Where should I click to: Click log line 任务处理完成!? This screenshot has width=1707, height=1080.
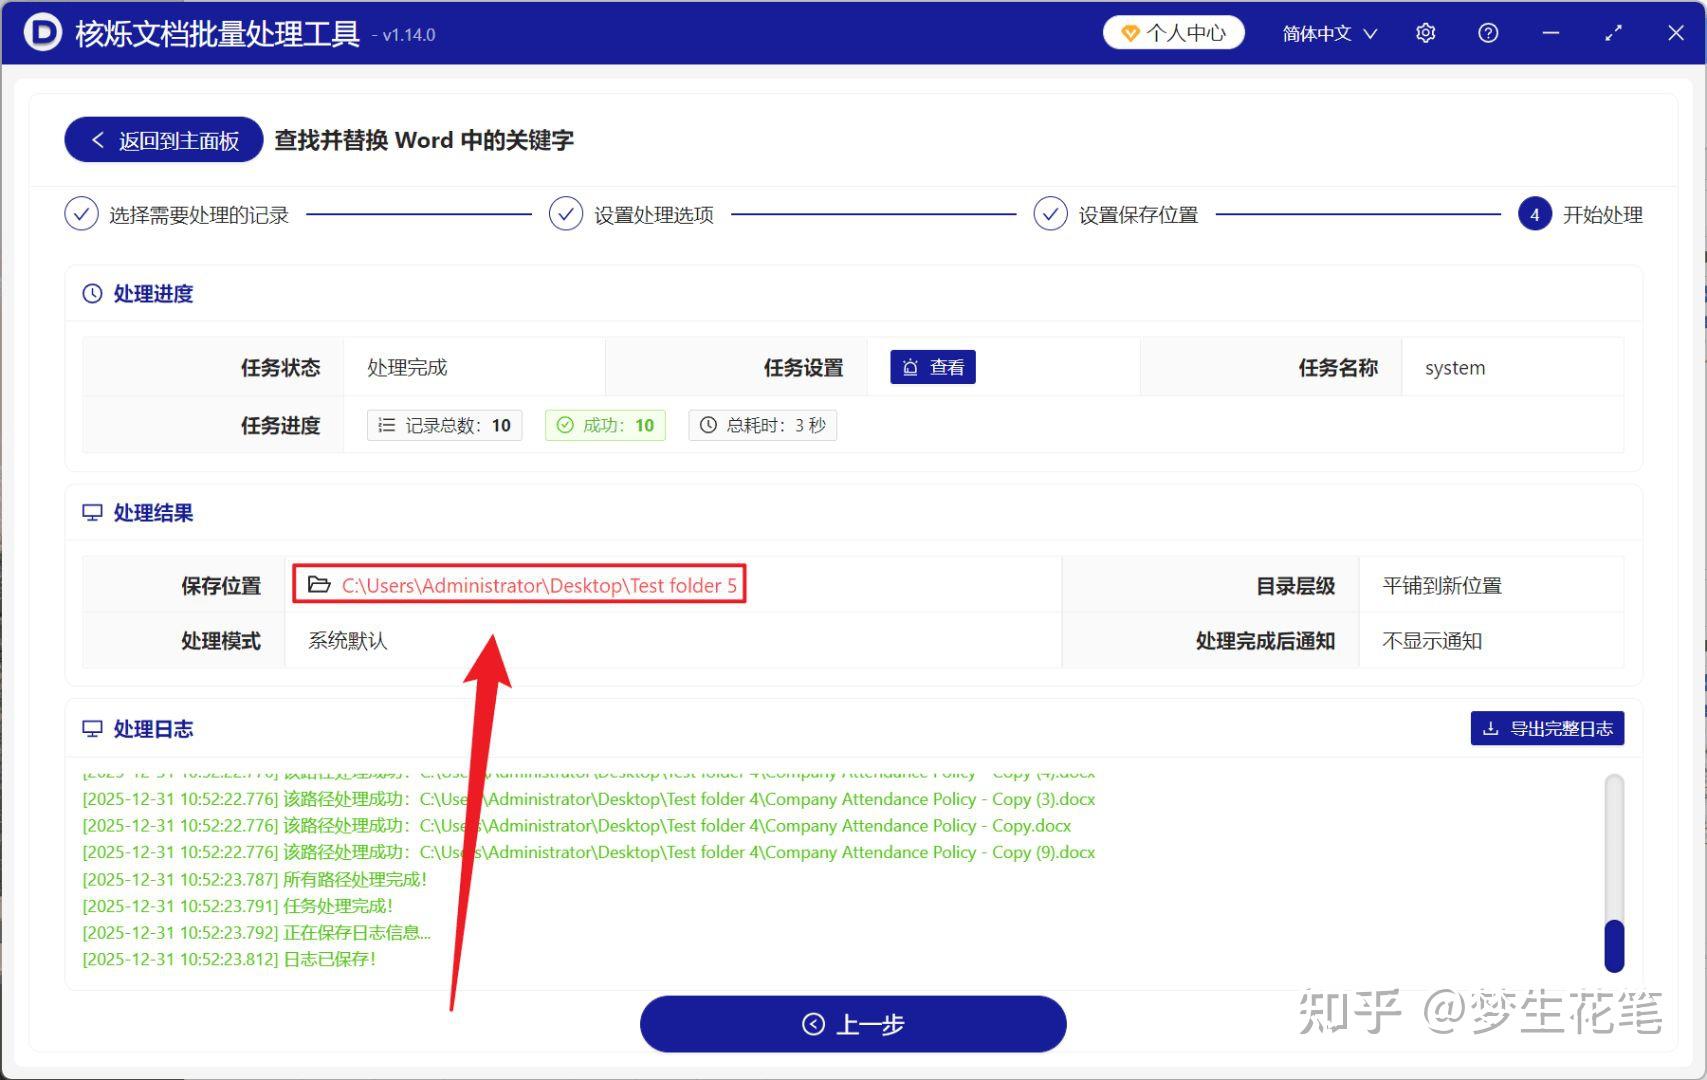tap(238, 906)
